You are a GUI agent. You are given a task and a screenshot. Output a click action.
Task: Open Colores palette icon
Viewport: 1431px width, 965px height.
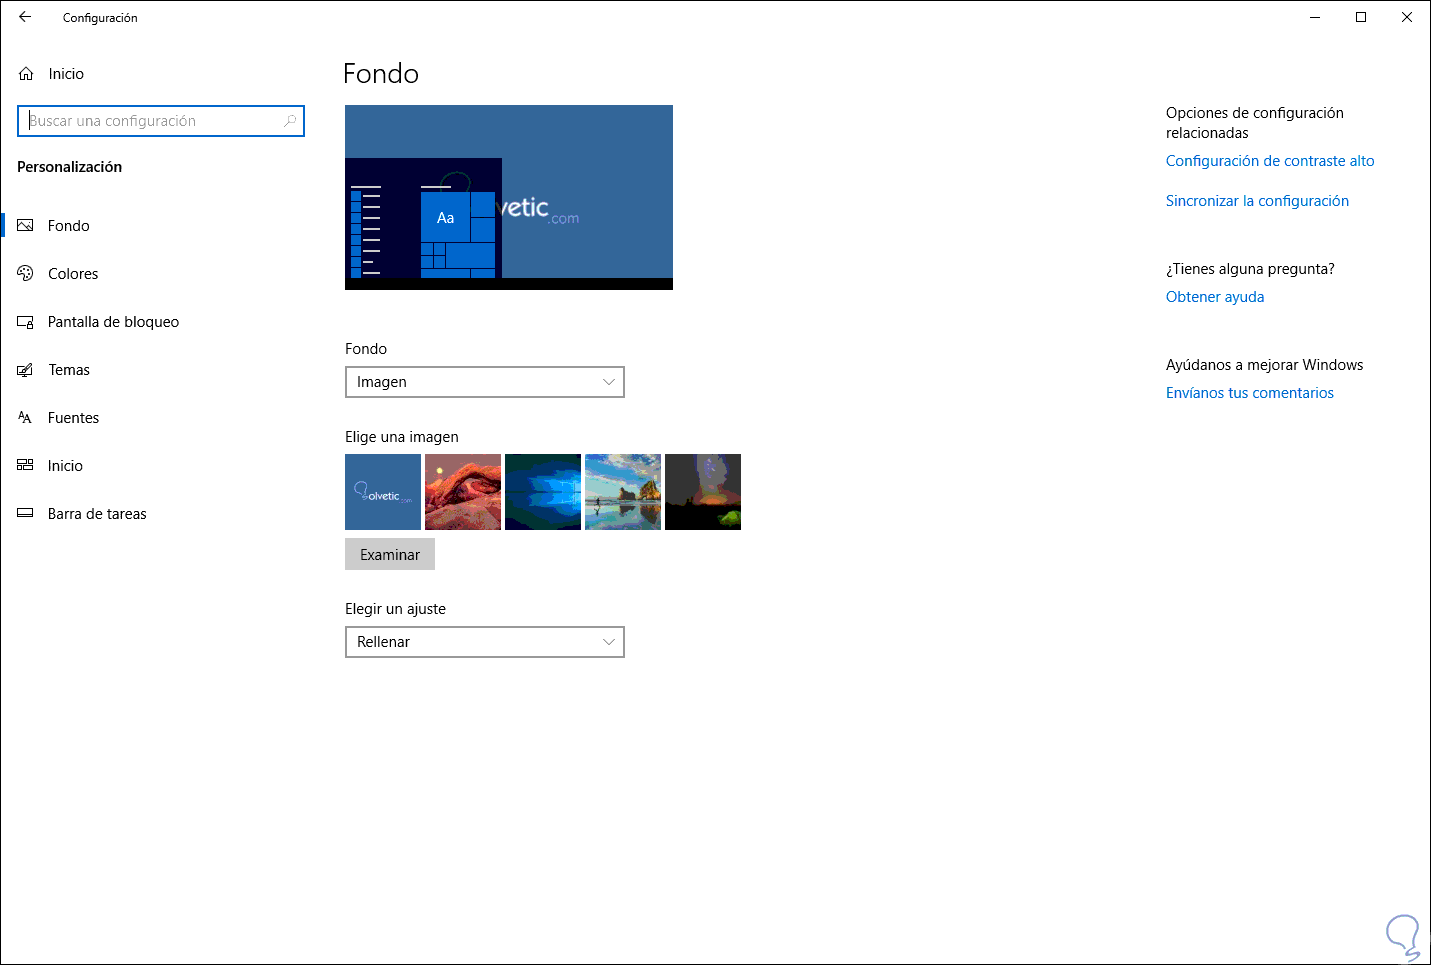(x=26, y=274)
